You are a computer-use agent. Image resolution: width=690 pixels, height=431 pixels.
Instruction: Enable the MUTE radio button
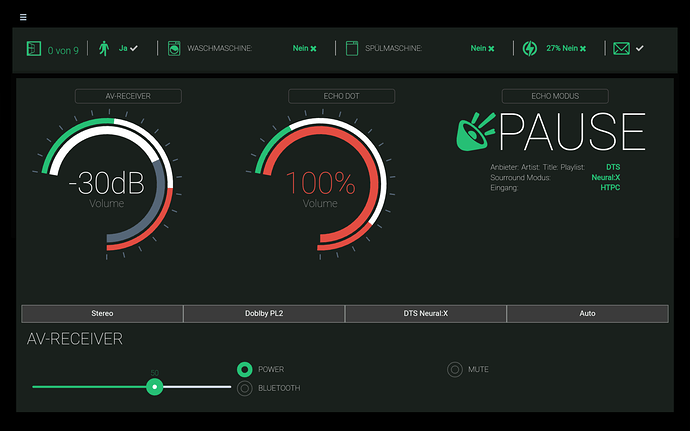(x=455, y=369)
